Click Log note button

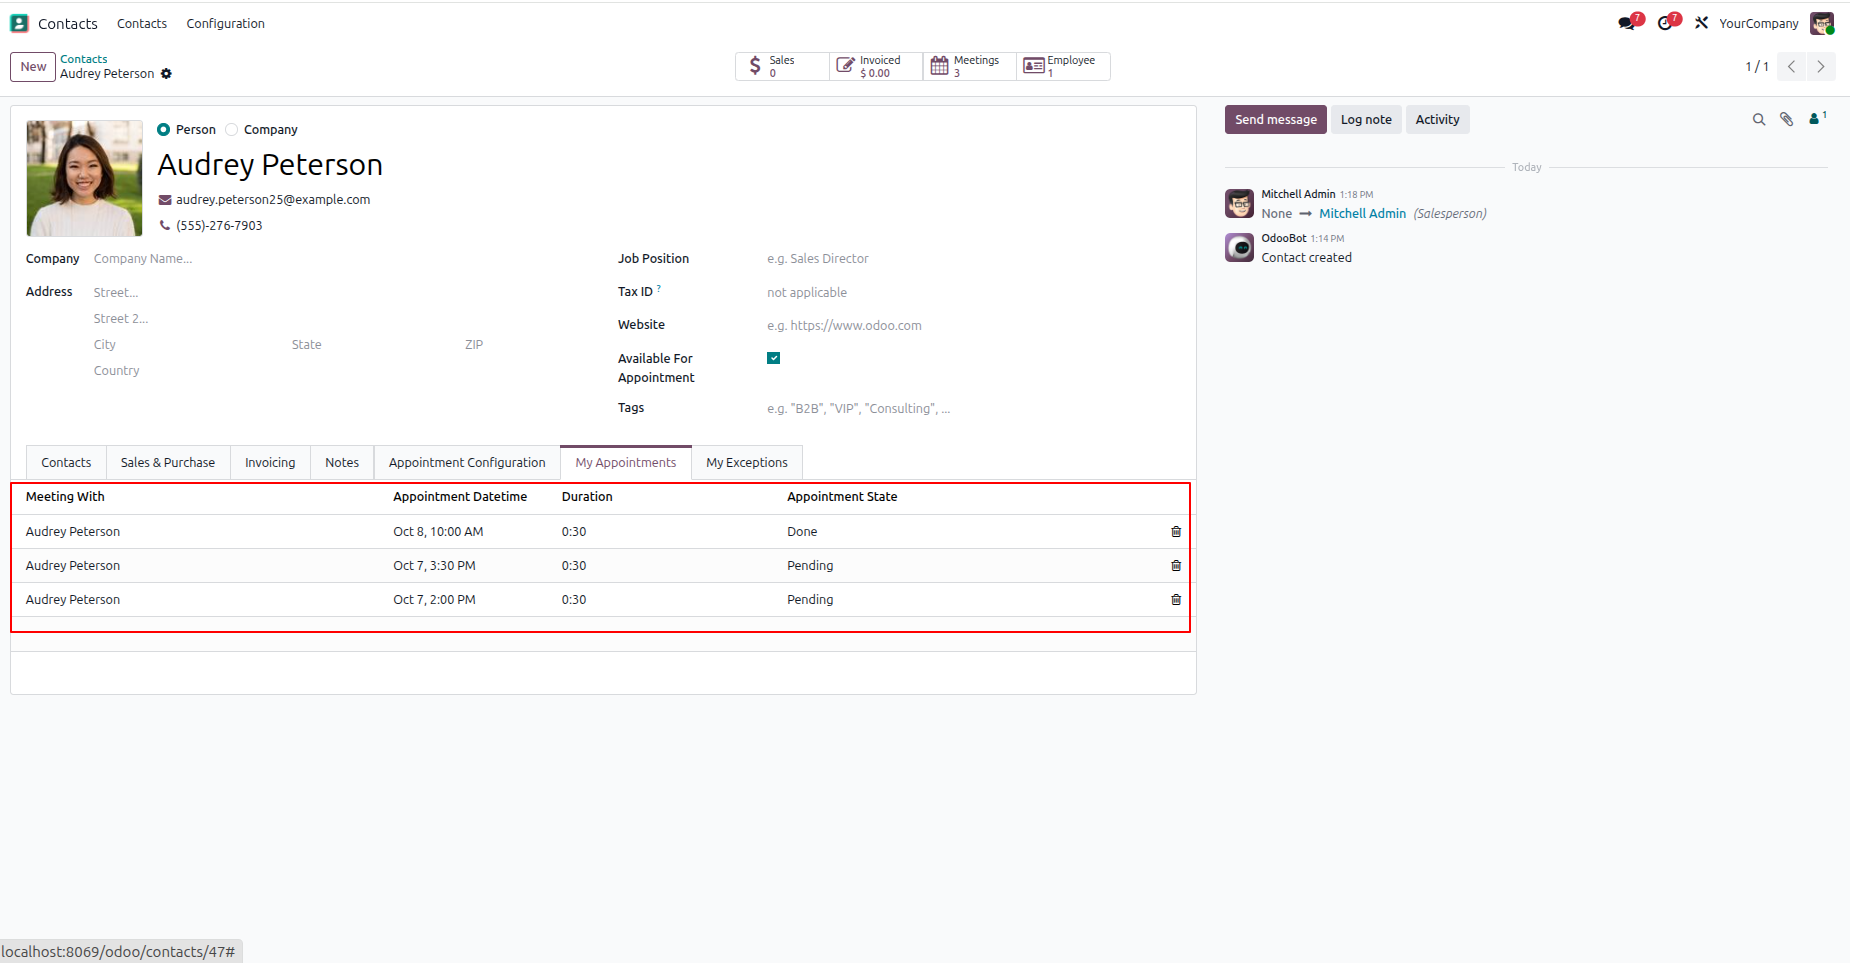coord(1366,120)
